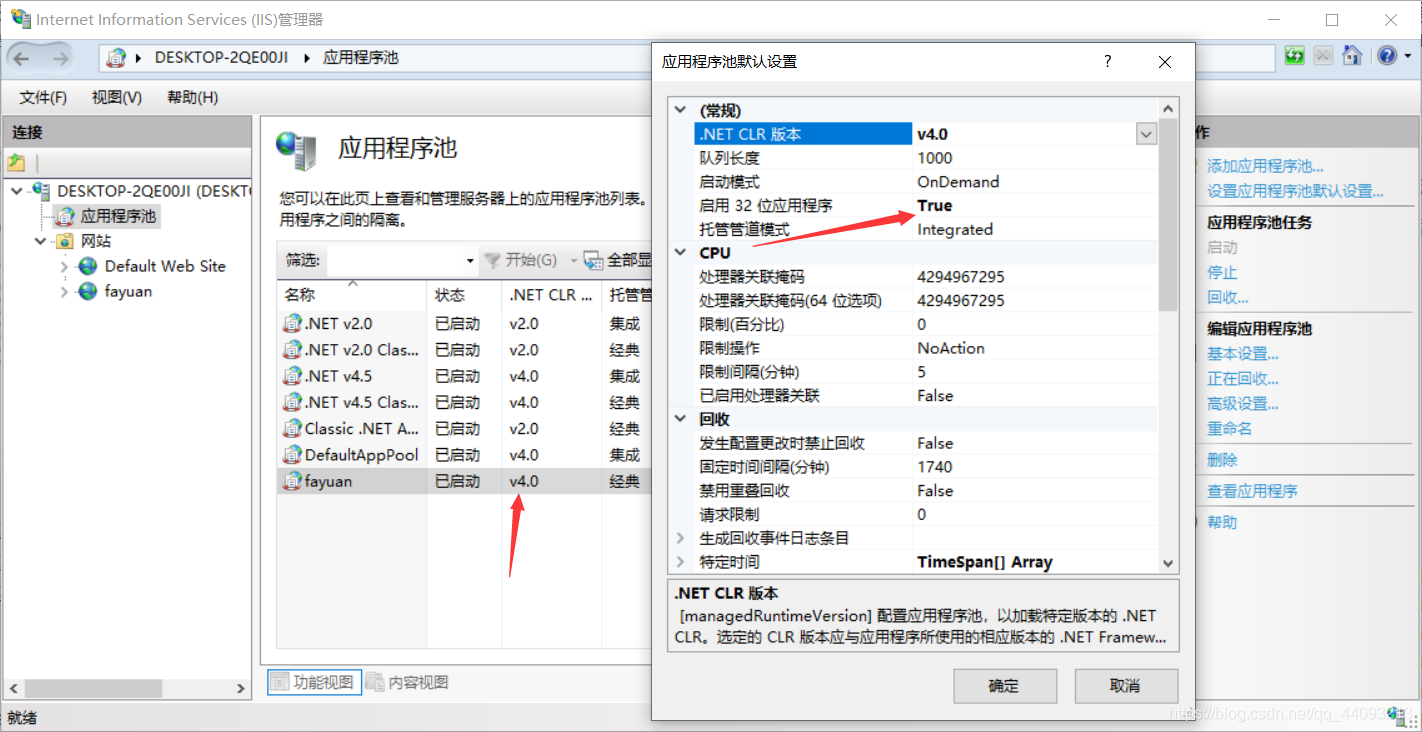Collapse the DESKTOP-2QE00JI server node
Viewport: 1422px width, 732px height.
(x=16, y=190)
